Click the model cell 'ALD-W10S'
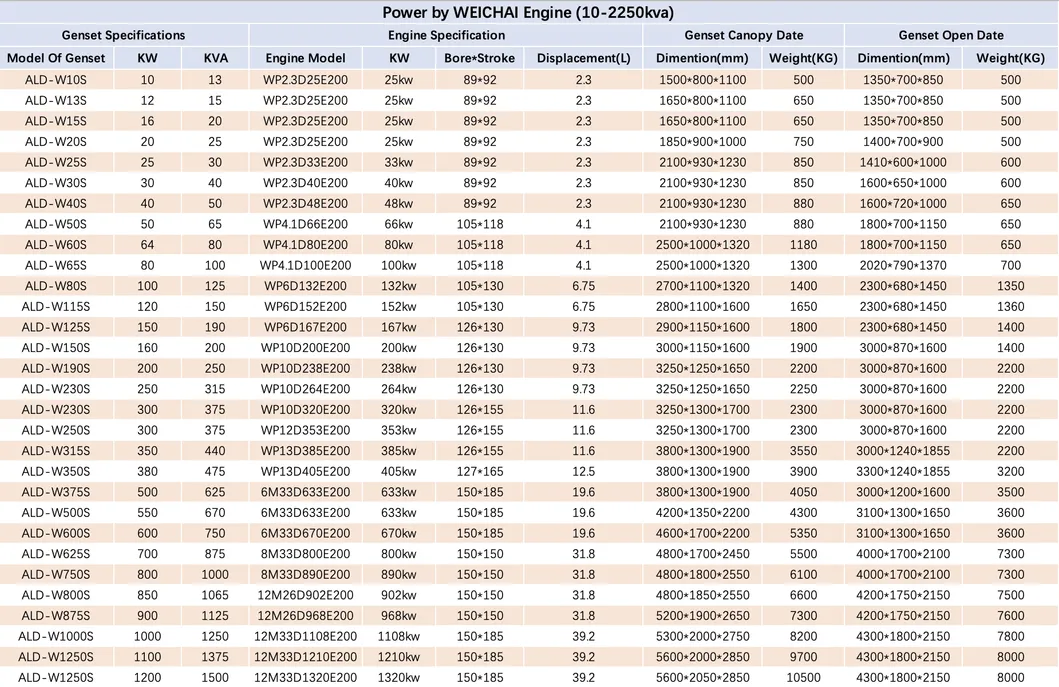1059x687 pixels. click(56, 80)
